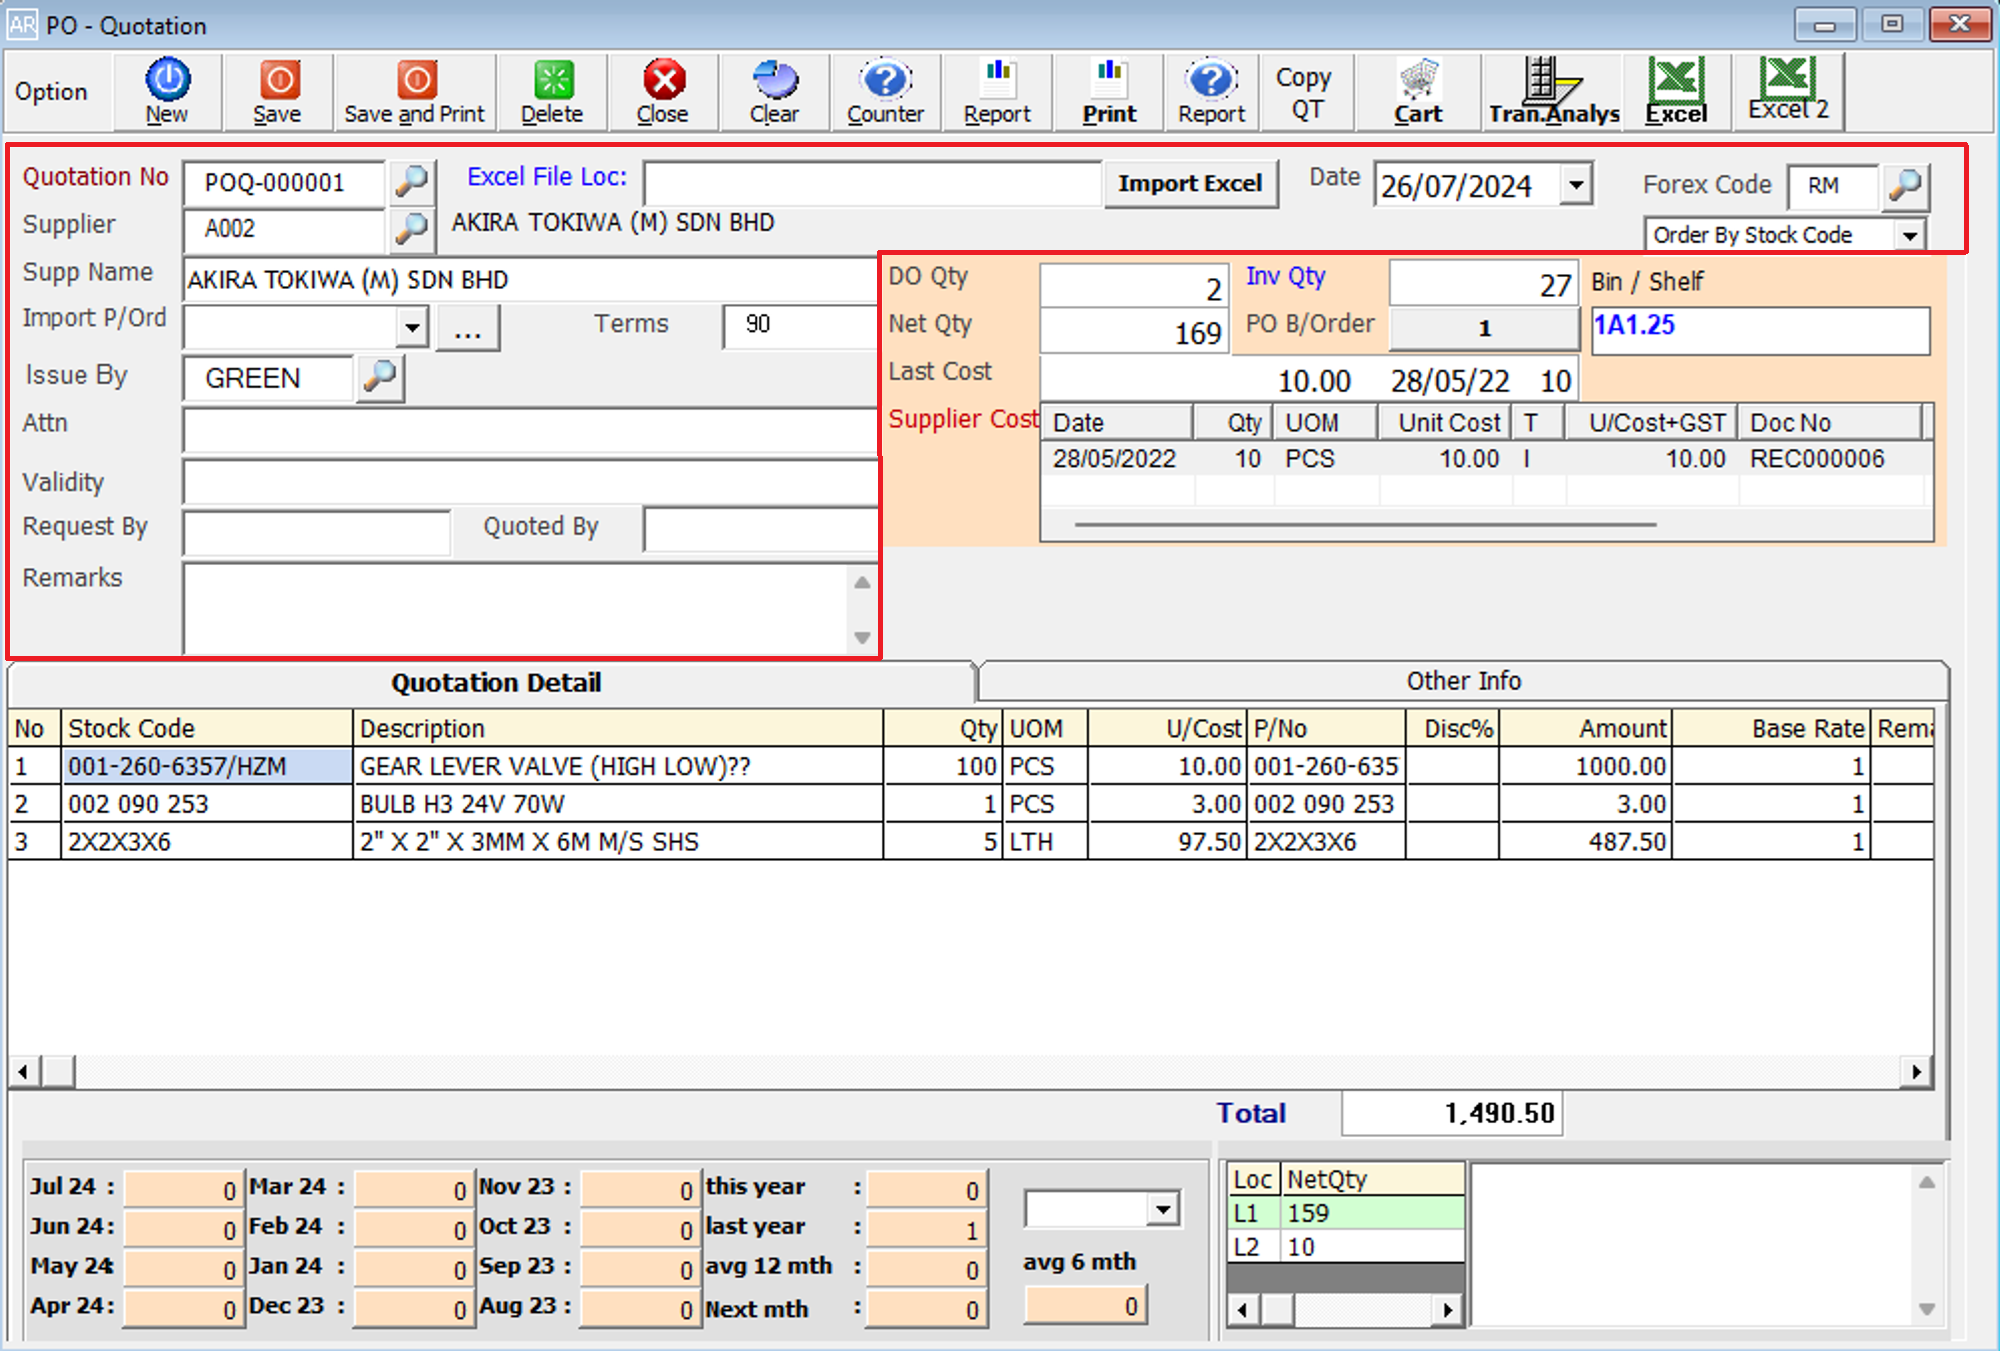The height and width of the screenshot is (1351, 2000).
Task: Click the Stock Code column header
Action: pyautogui.click(x=208, y=729)
